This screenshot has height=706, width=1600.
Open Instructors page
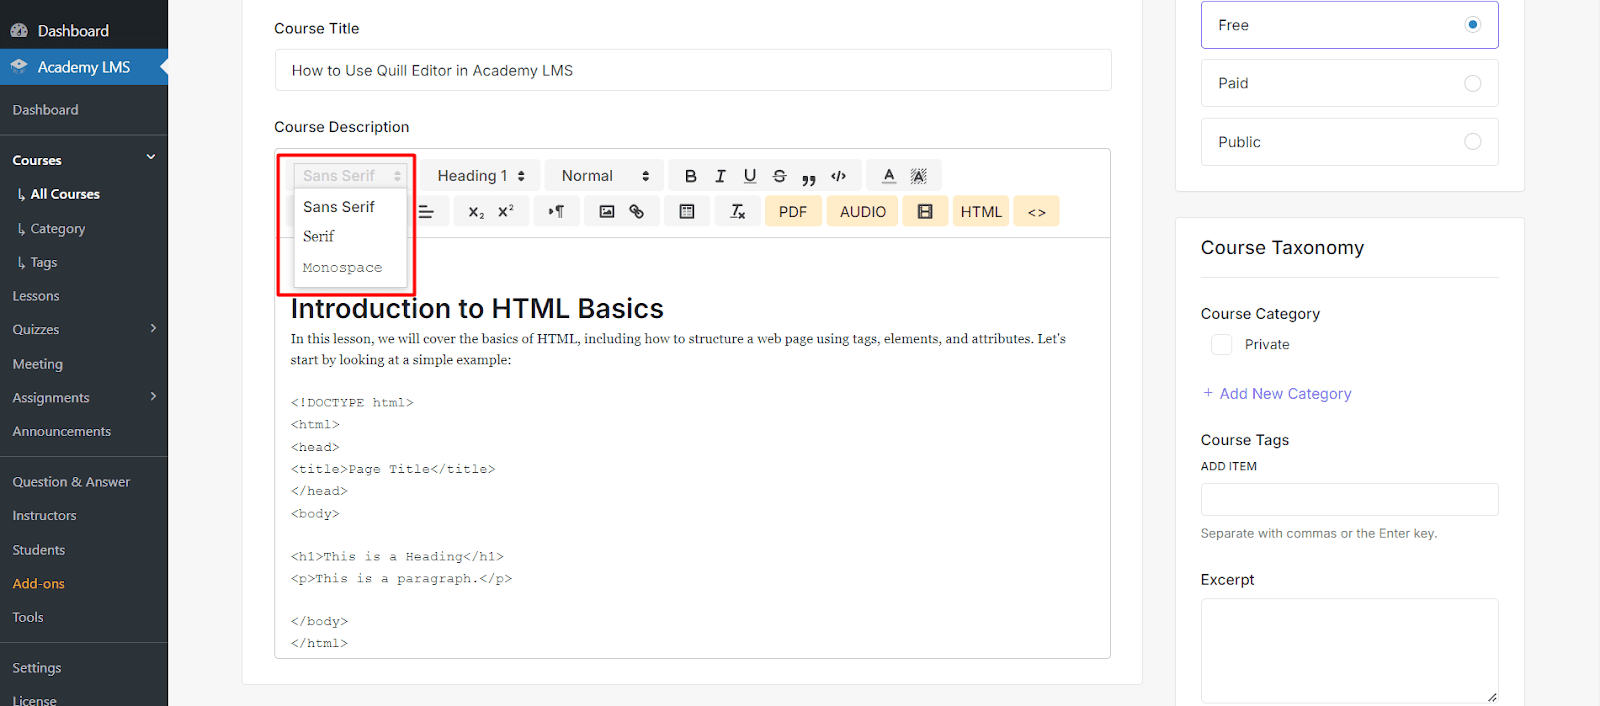44,516
